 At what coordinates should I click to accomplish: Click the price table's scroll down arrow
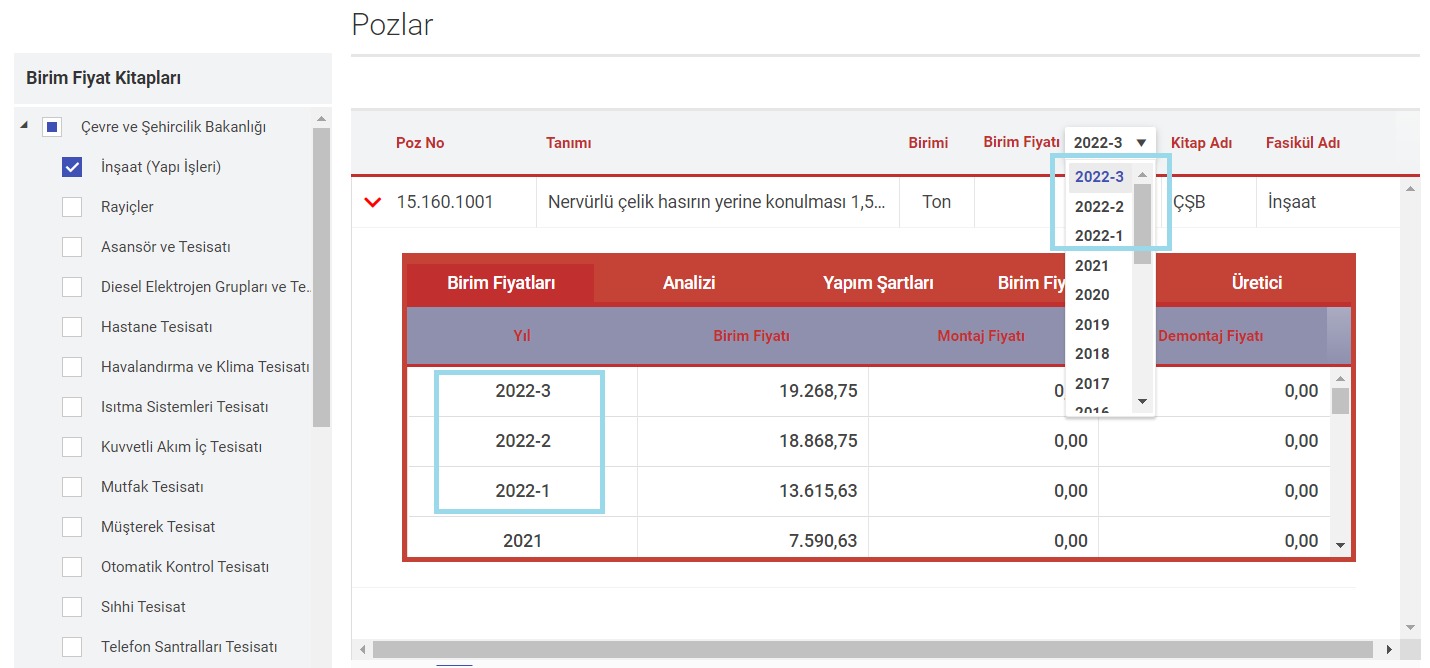(x=1341, y=545)
